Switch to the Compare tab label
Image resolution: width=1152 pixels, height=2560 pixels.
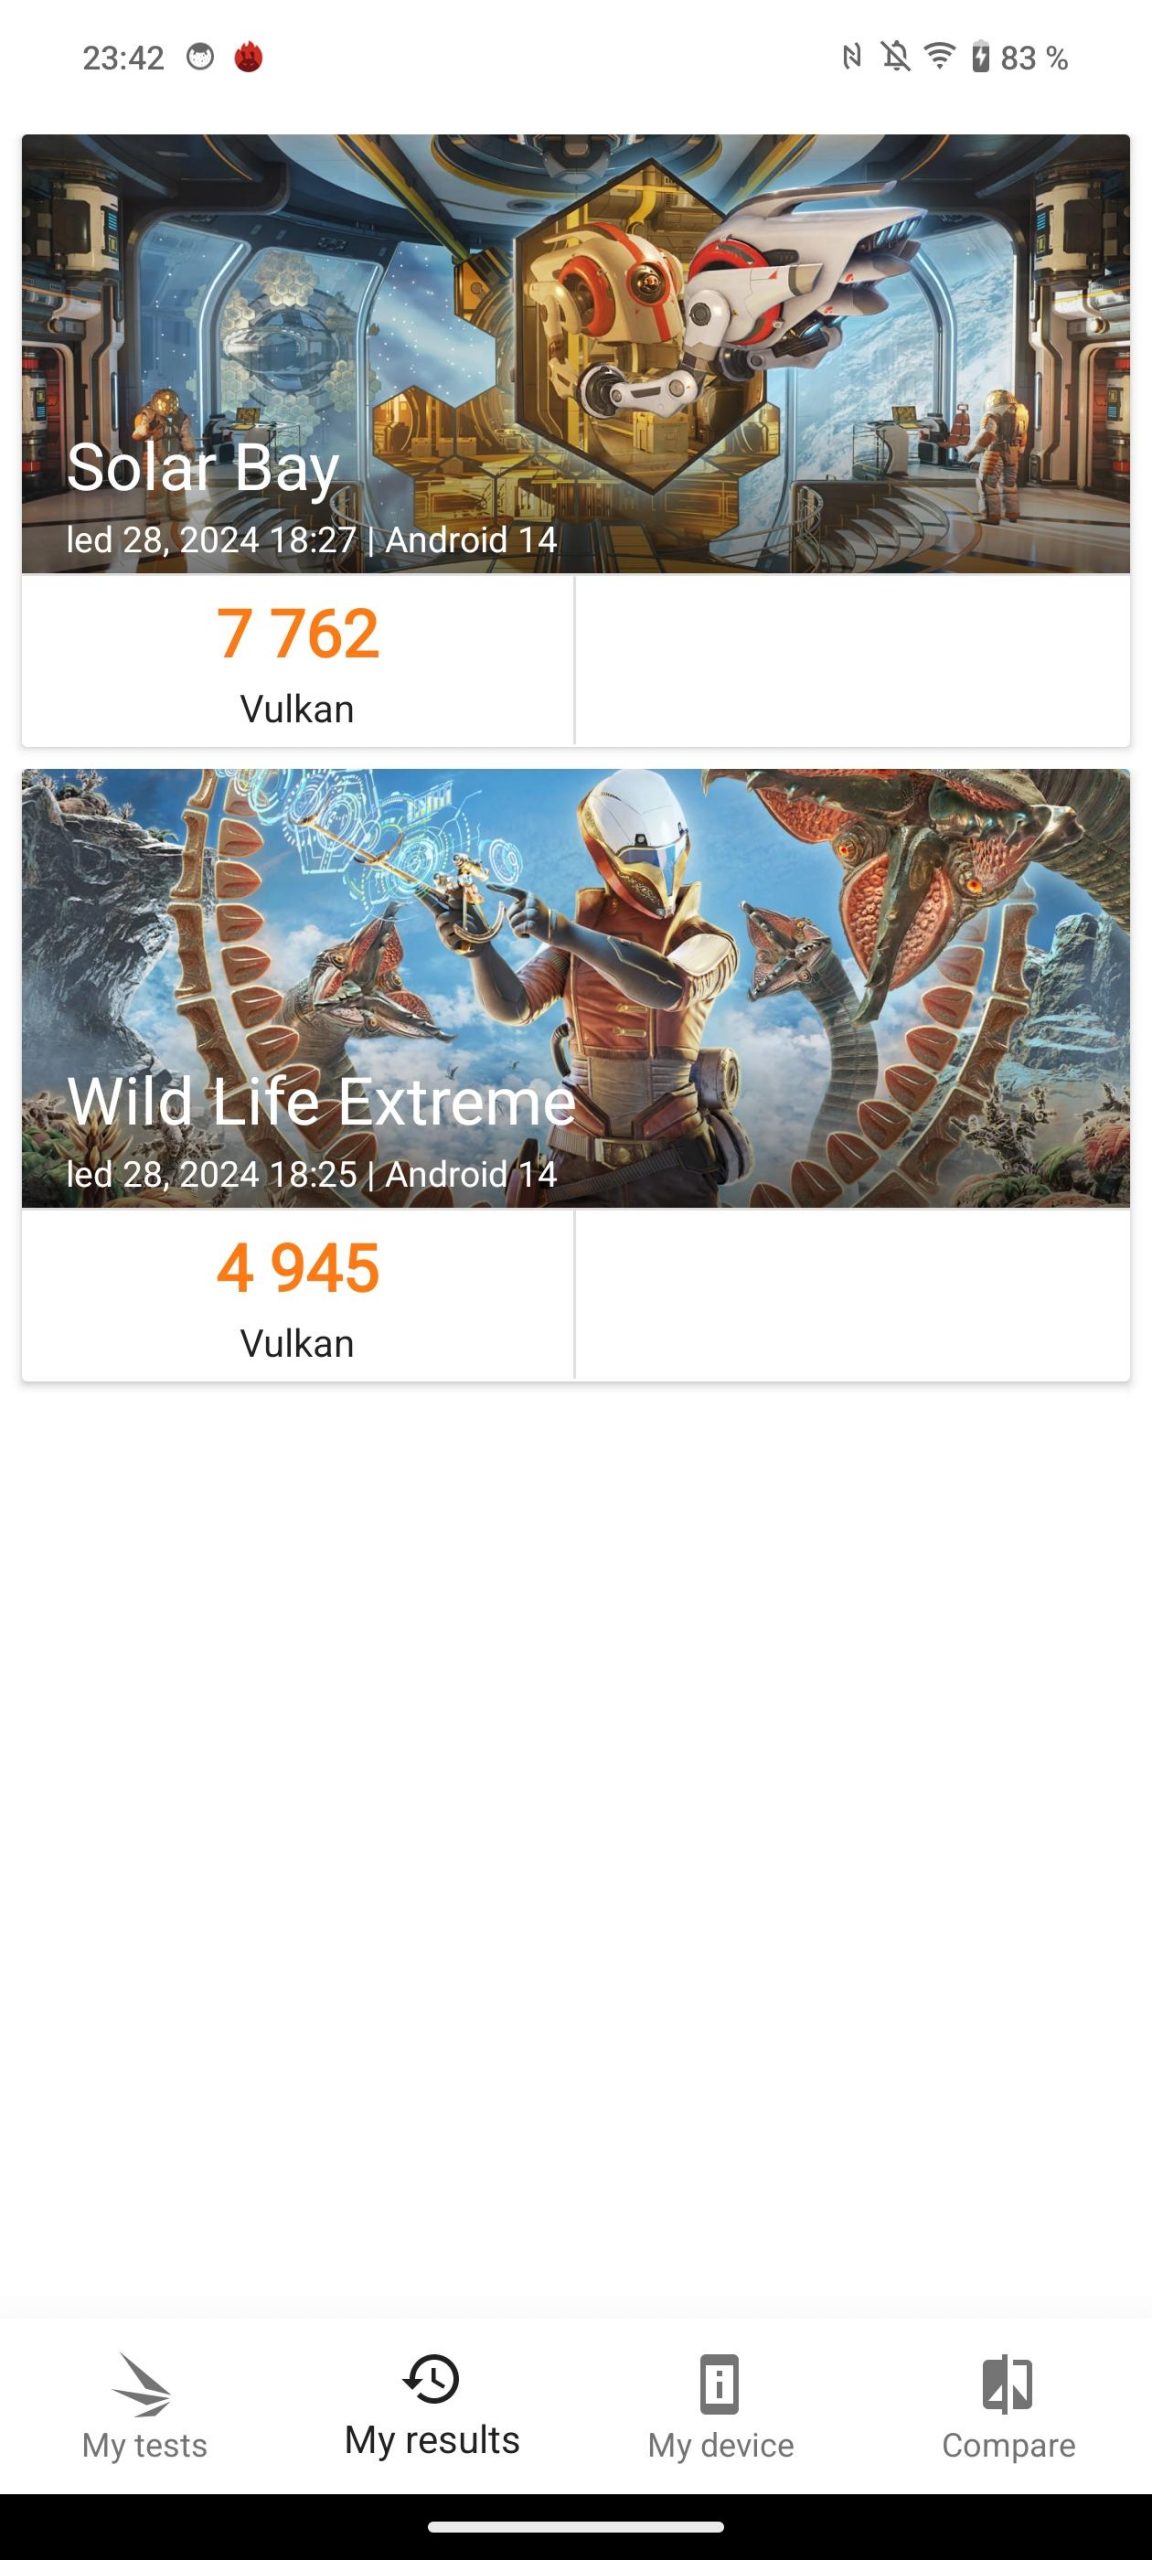click(1008, 2445)
